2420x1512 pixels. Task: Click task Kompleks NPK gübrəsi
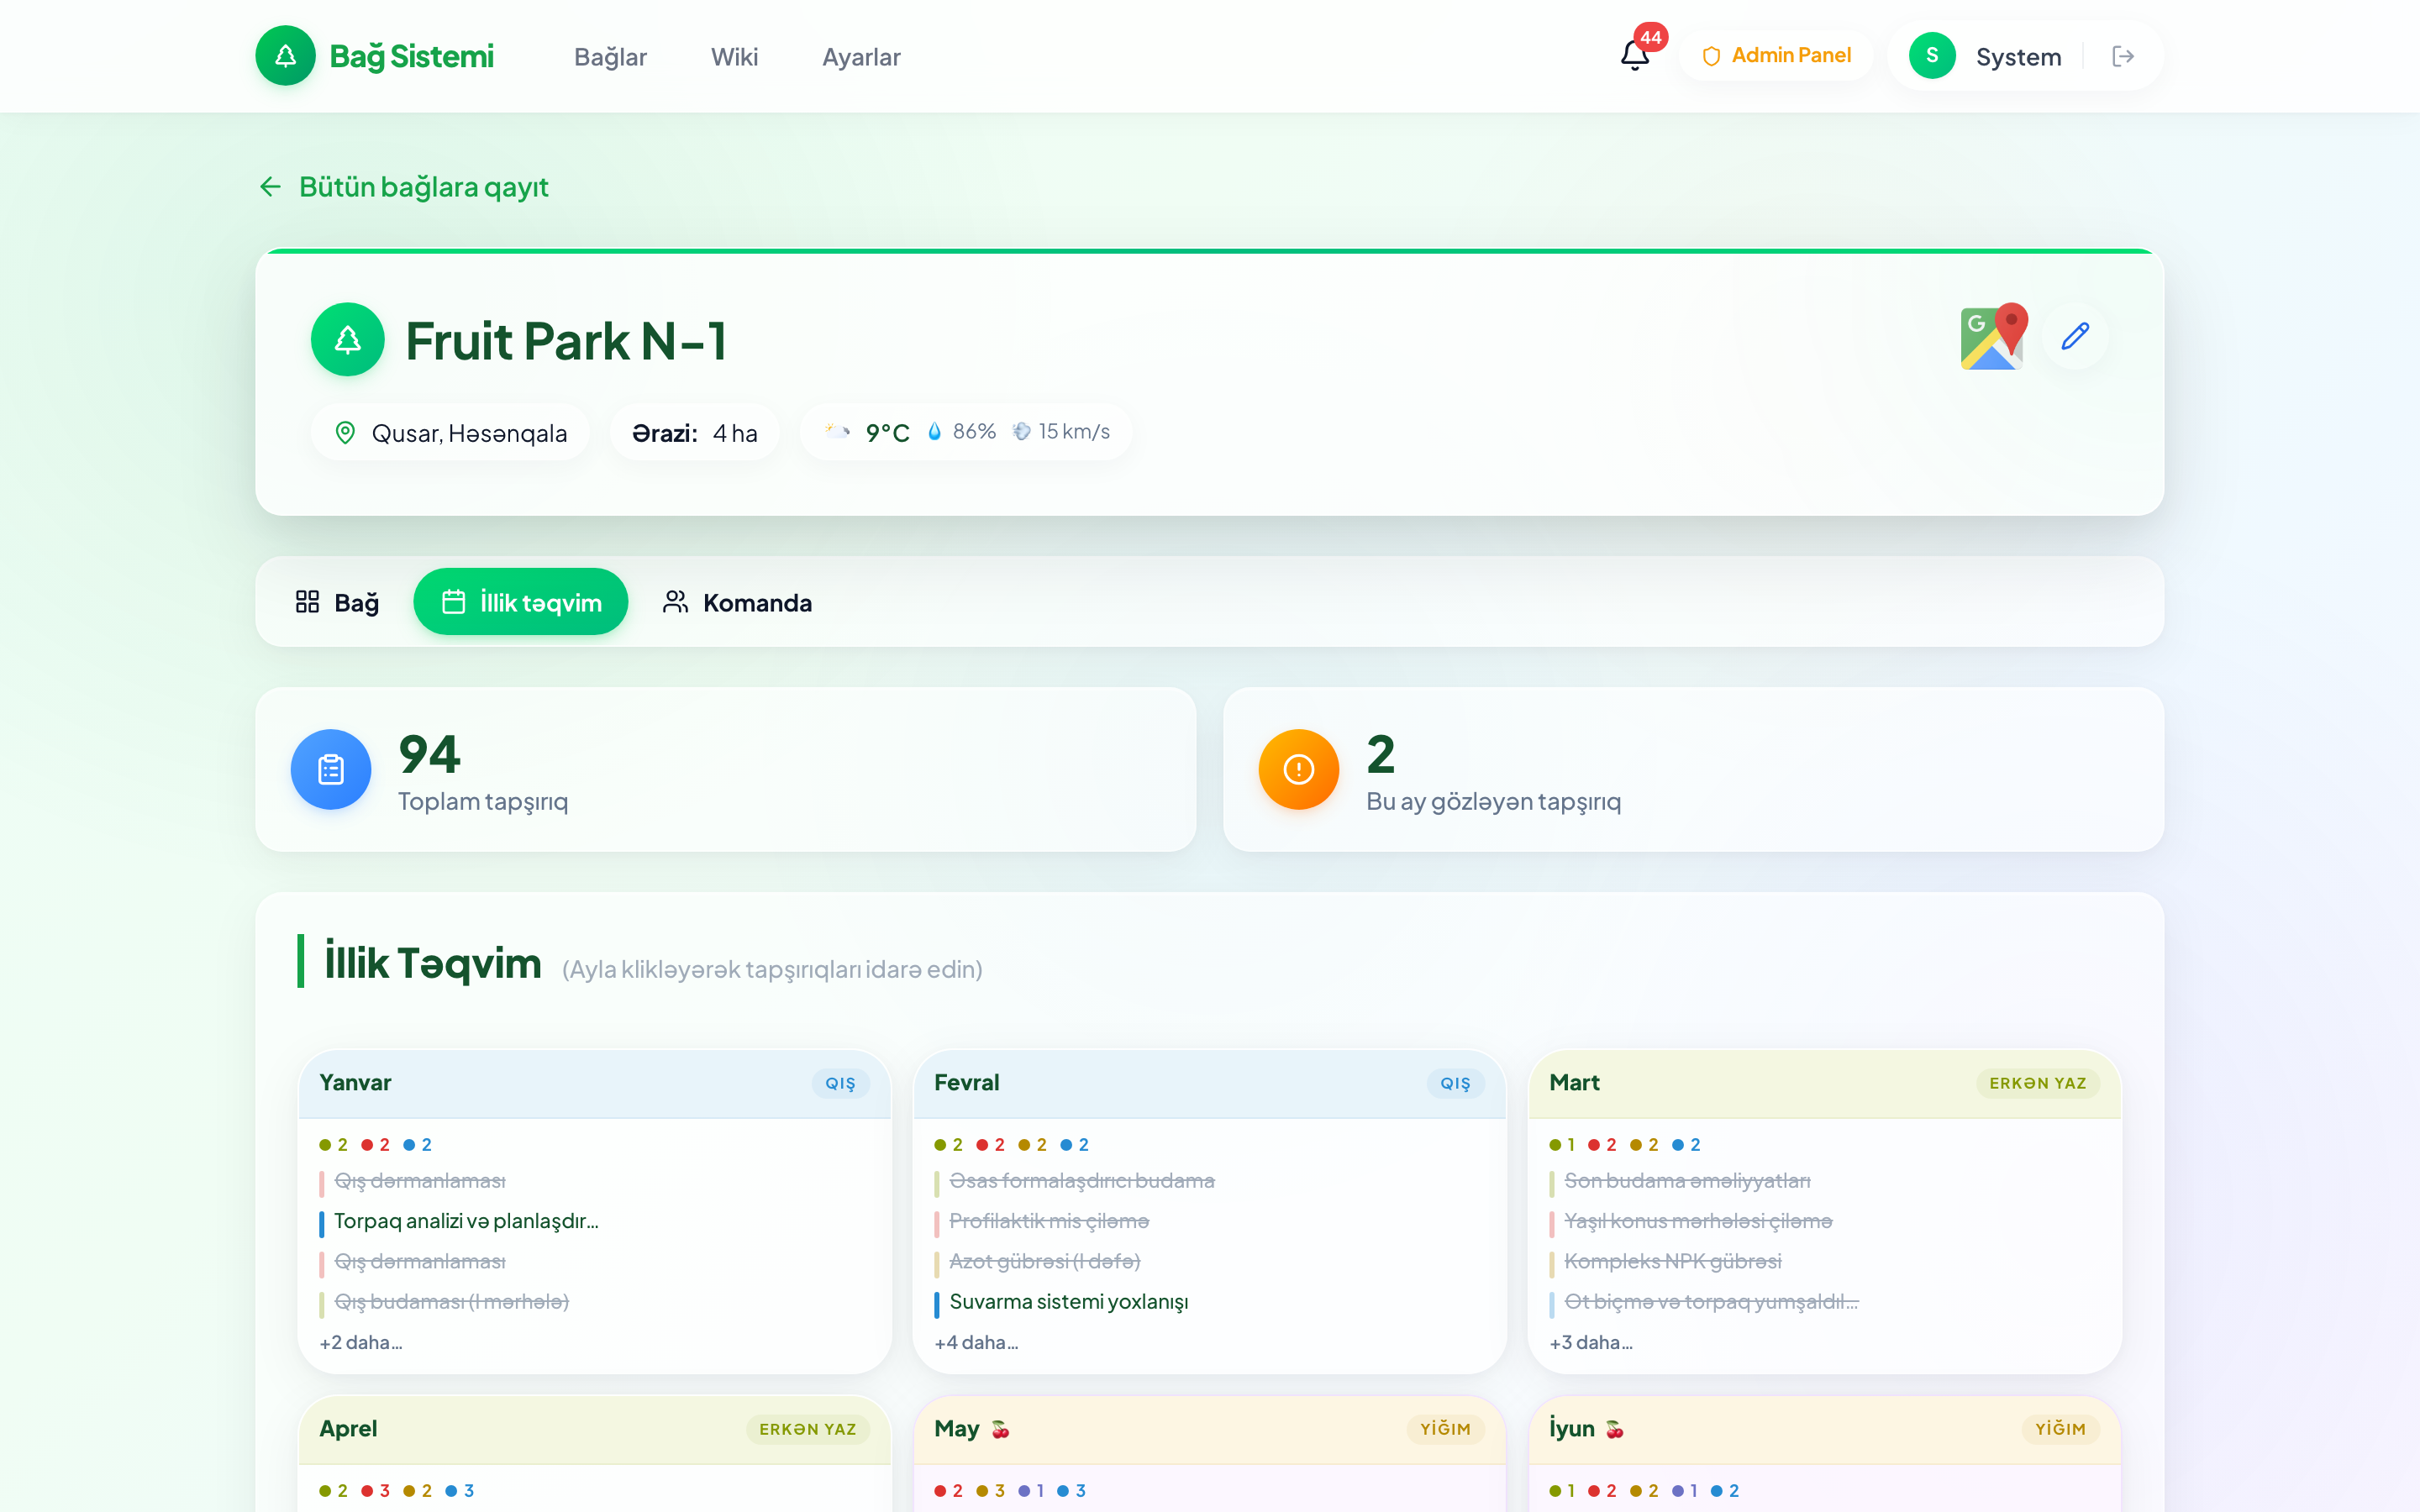1673,1262
